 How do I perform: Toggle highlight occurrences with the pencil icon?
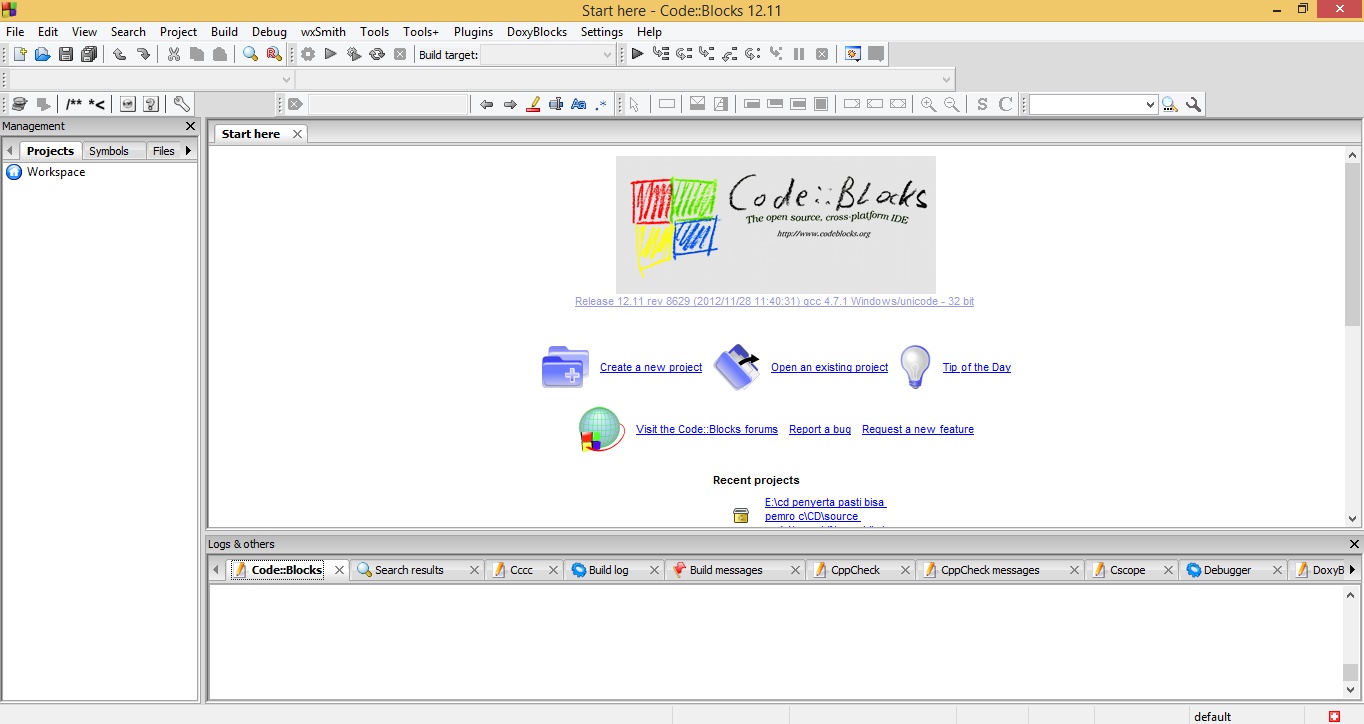[533, 104]
